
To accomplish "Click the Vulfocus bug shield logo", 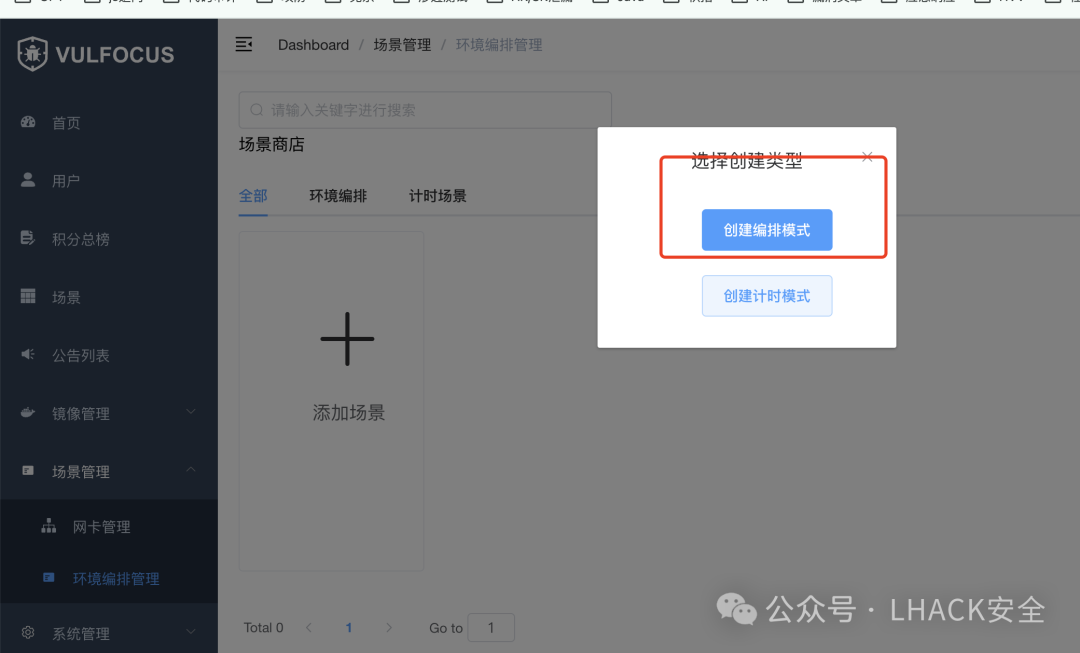I will click(32, 54).
